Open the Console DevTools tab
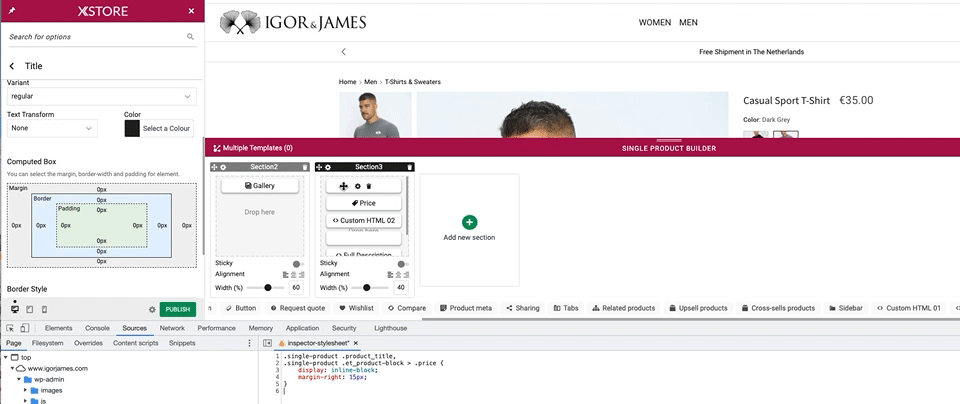This screenshot has width=960, height=404. [x=97, y=328]
